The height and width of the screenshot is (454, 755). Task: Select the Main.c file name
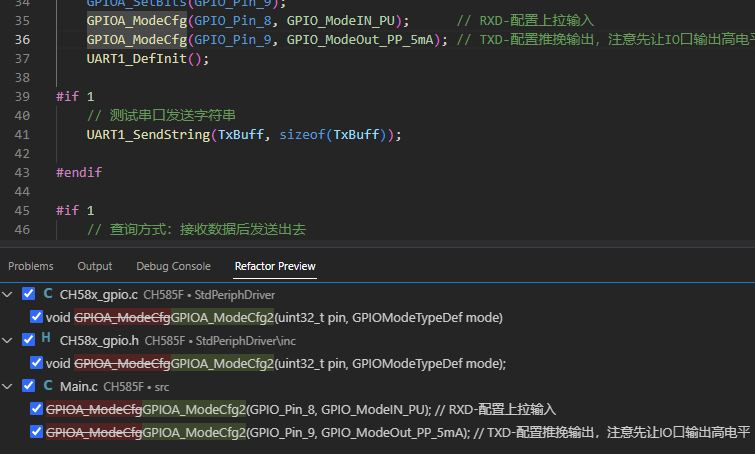(78, 387)
